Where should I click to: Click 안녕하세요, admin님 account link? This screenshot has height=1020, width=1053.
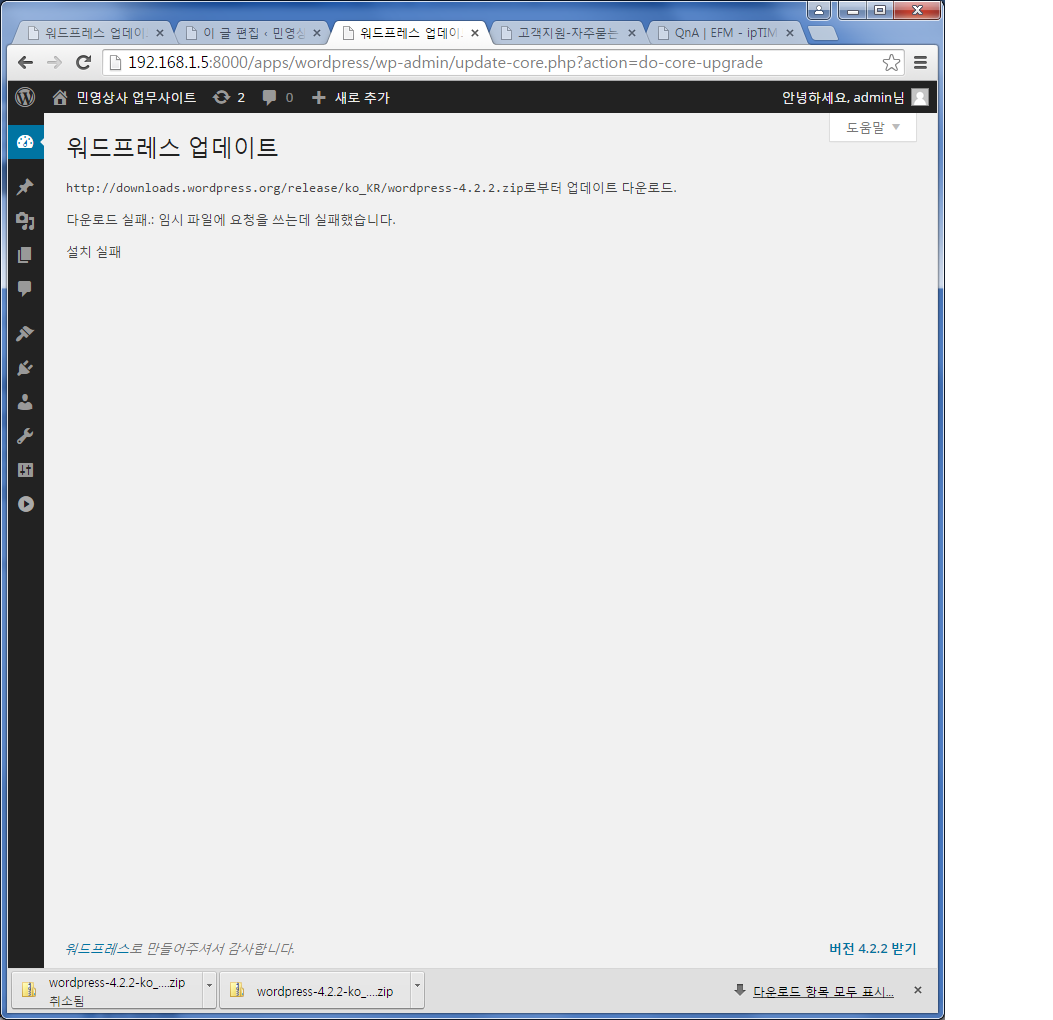pyautogui.click(x=843, y=97)
